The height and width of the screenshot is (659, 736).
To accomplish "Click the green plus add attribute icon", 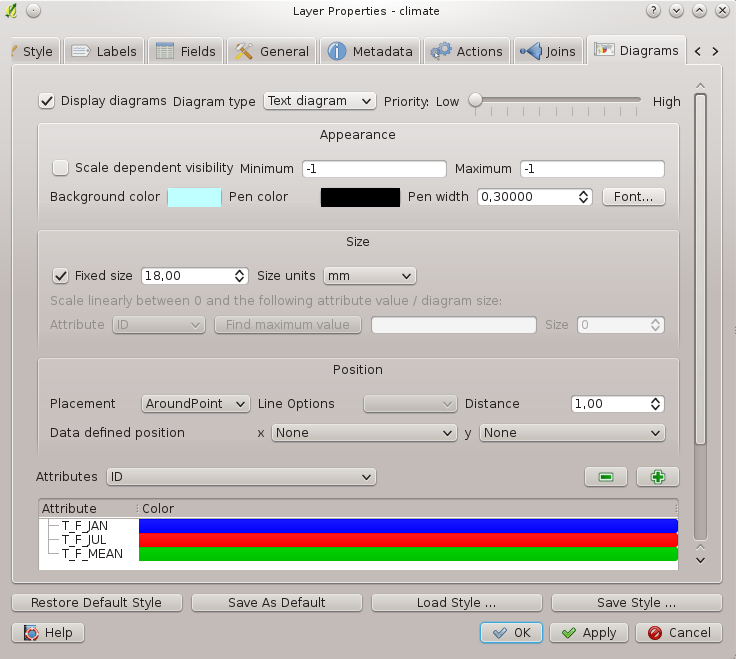I will [657, 477].
